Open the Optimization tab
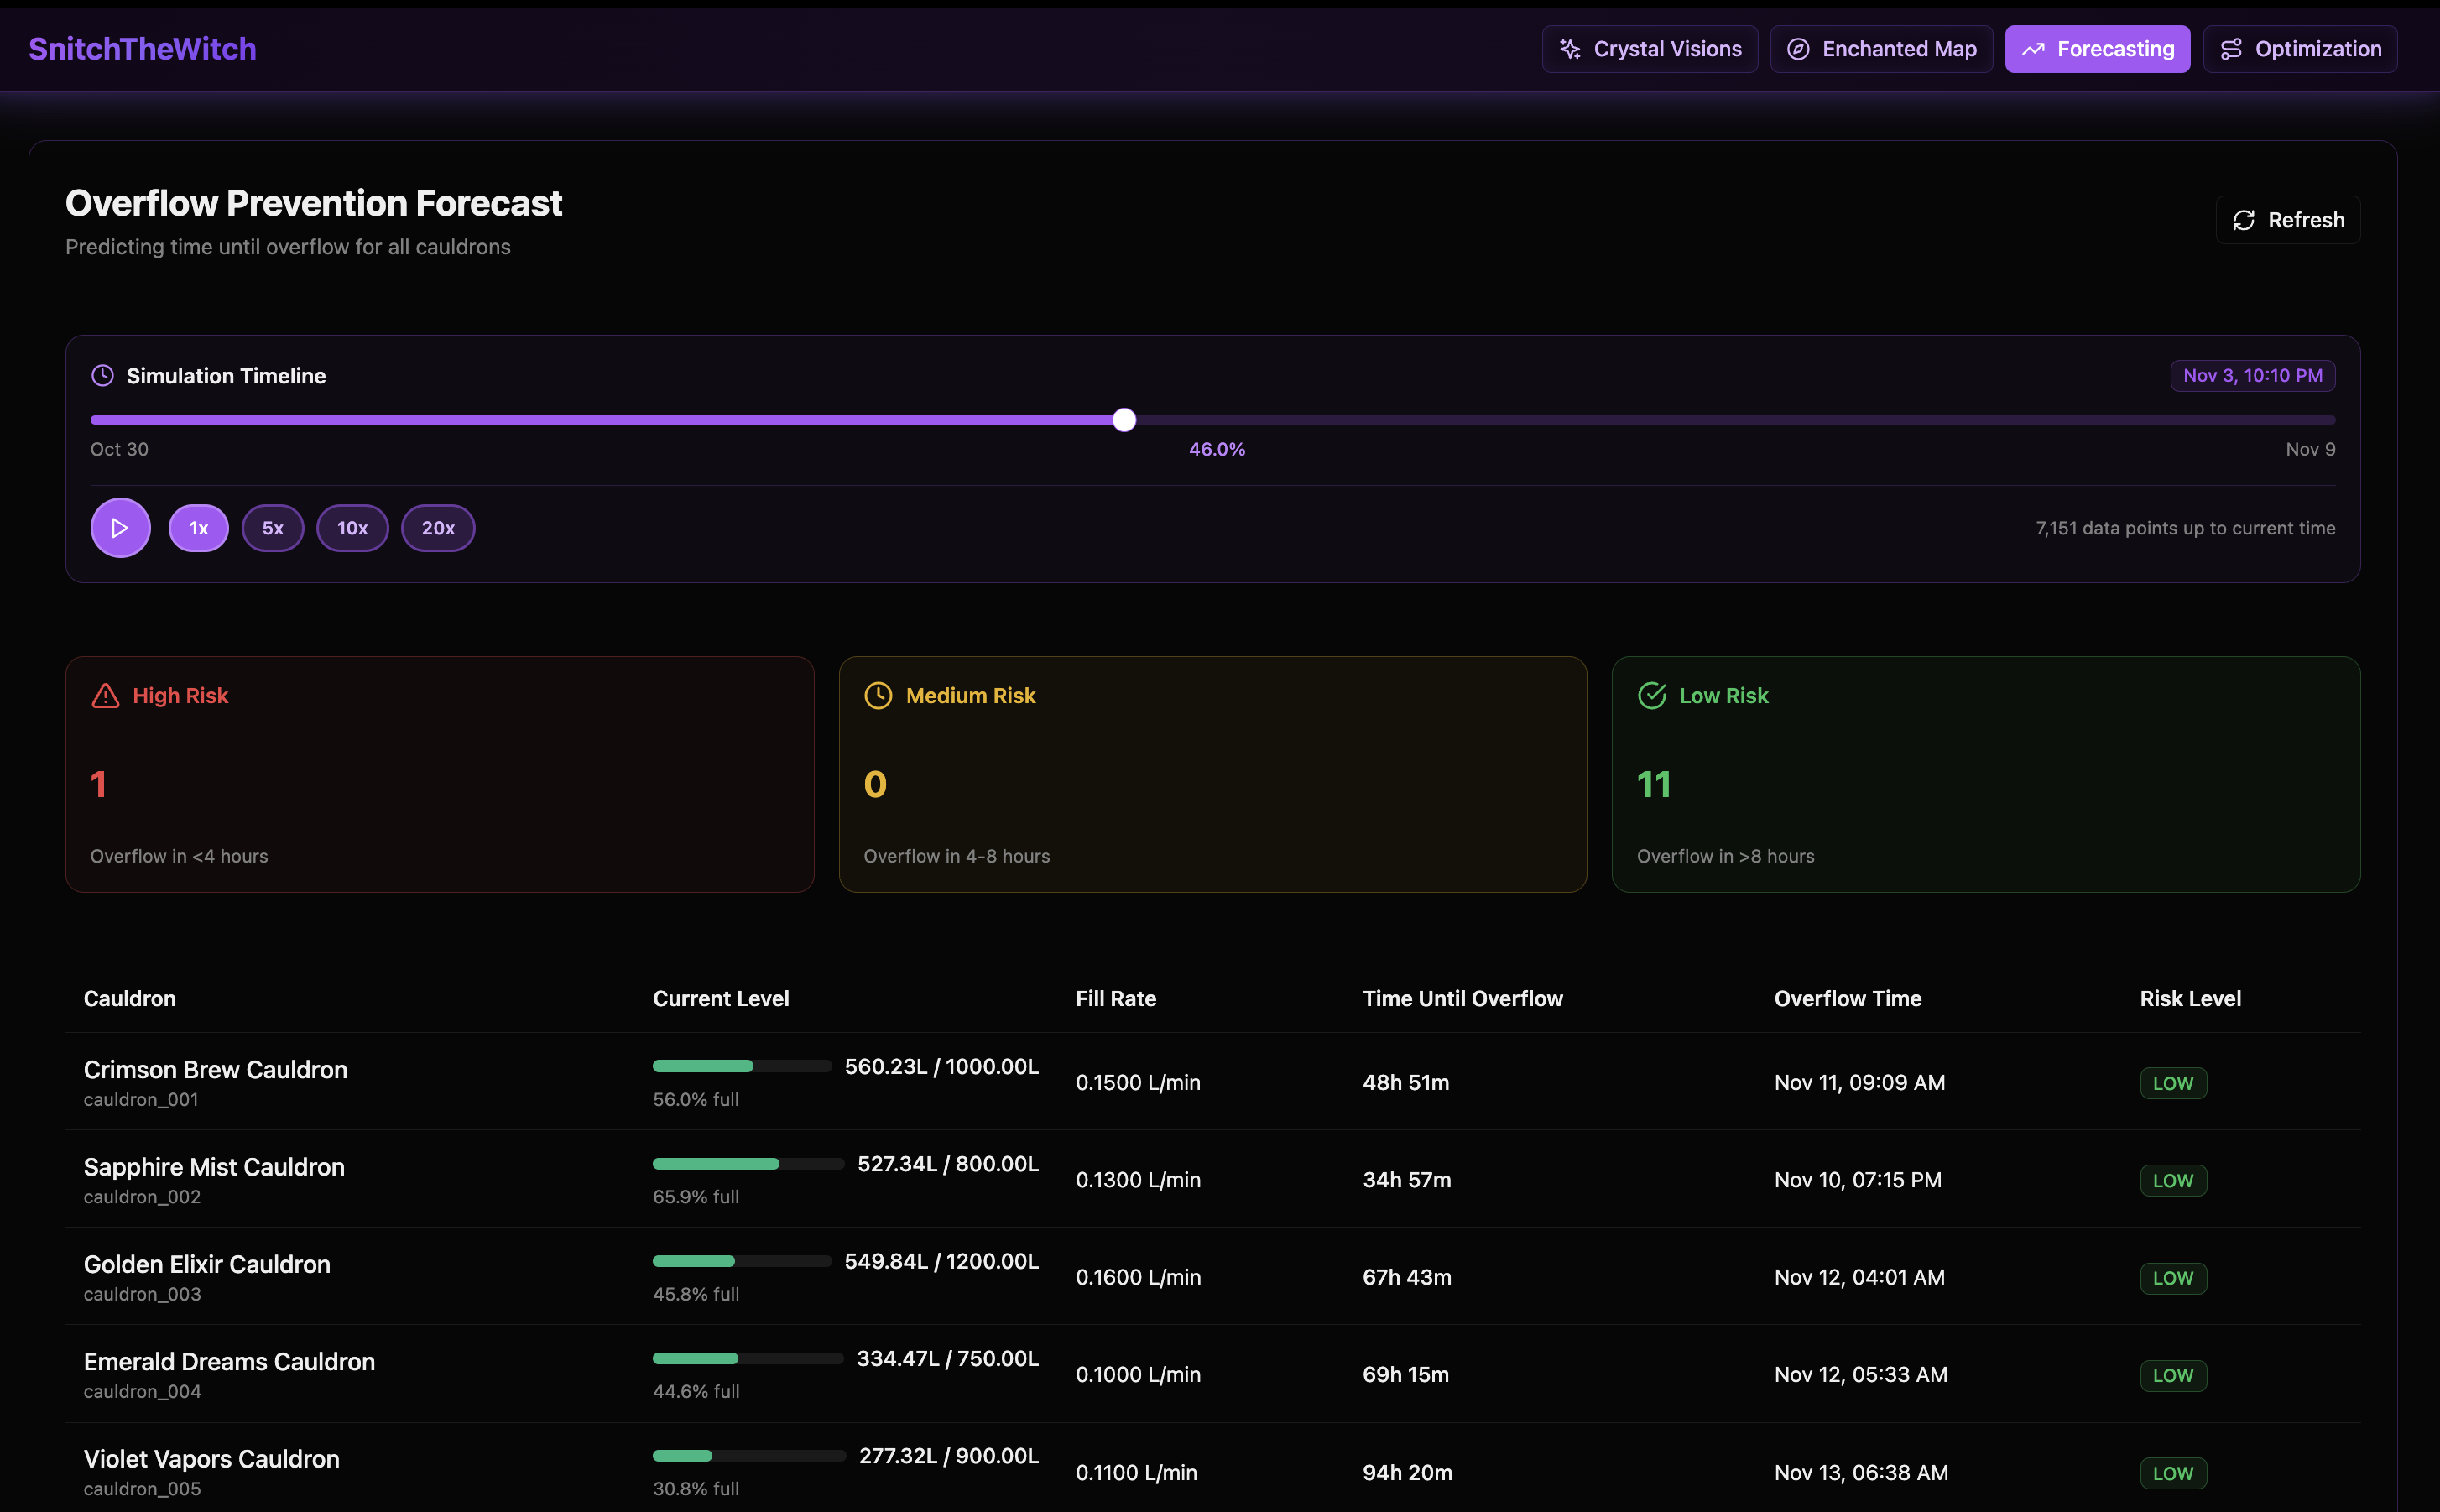Viewport: 2440px width, 1512px height. (x=2299, y=49)
